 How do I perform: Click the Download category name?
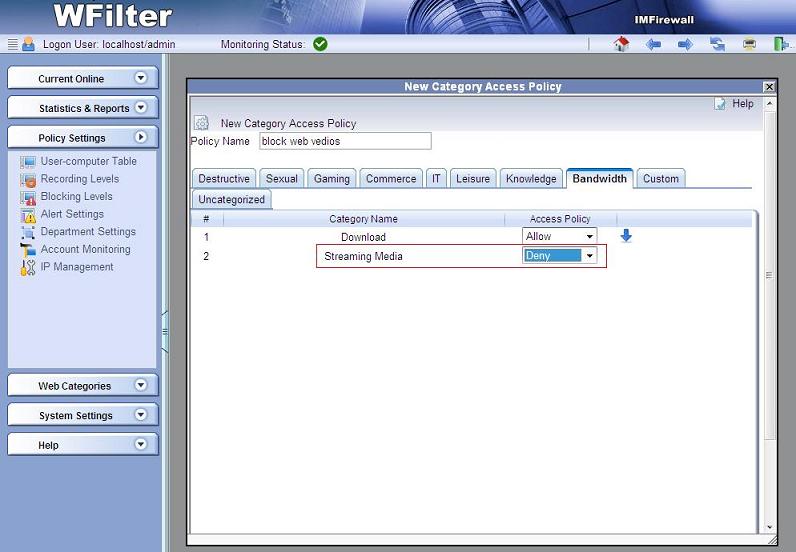(x=363, y=237)
